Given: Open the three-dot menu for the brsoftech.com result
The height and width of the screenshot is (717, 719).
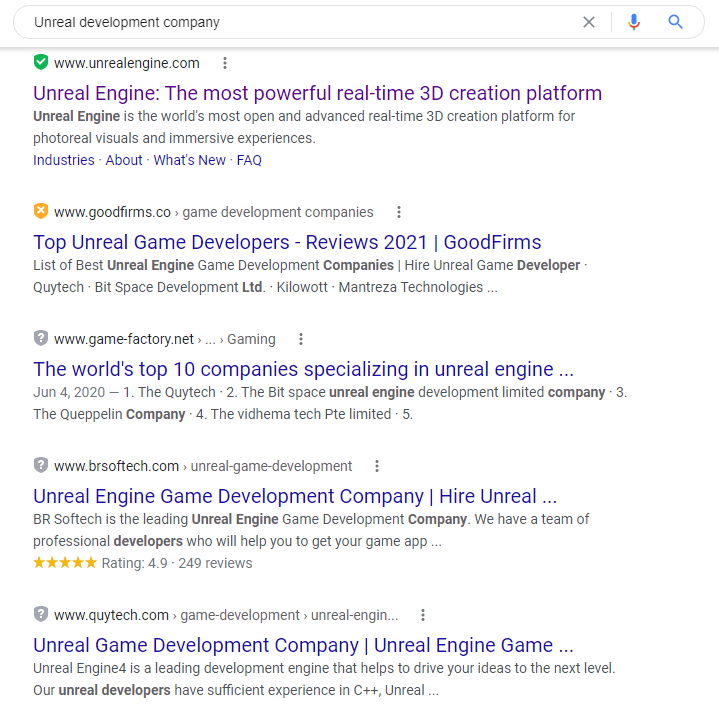Looking at the screenshot, I should [377, 466].
